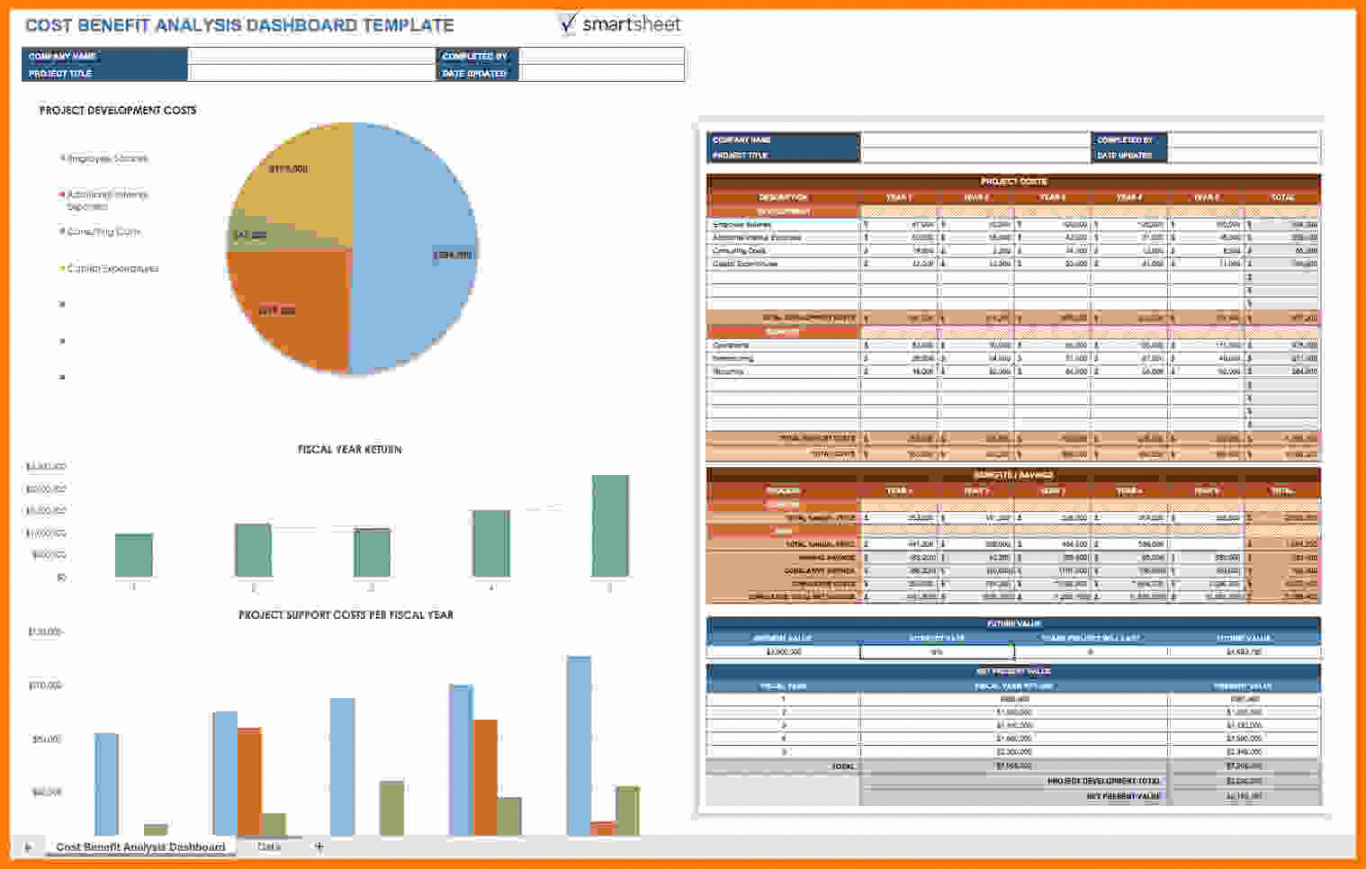Click the sheet navigation arrow at bottom left

tap(28, 848)
